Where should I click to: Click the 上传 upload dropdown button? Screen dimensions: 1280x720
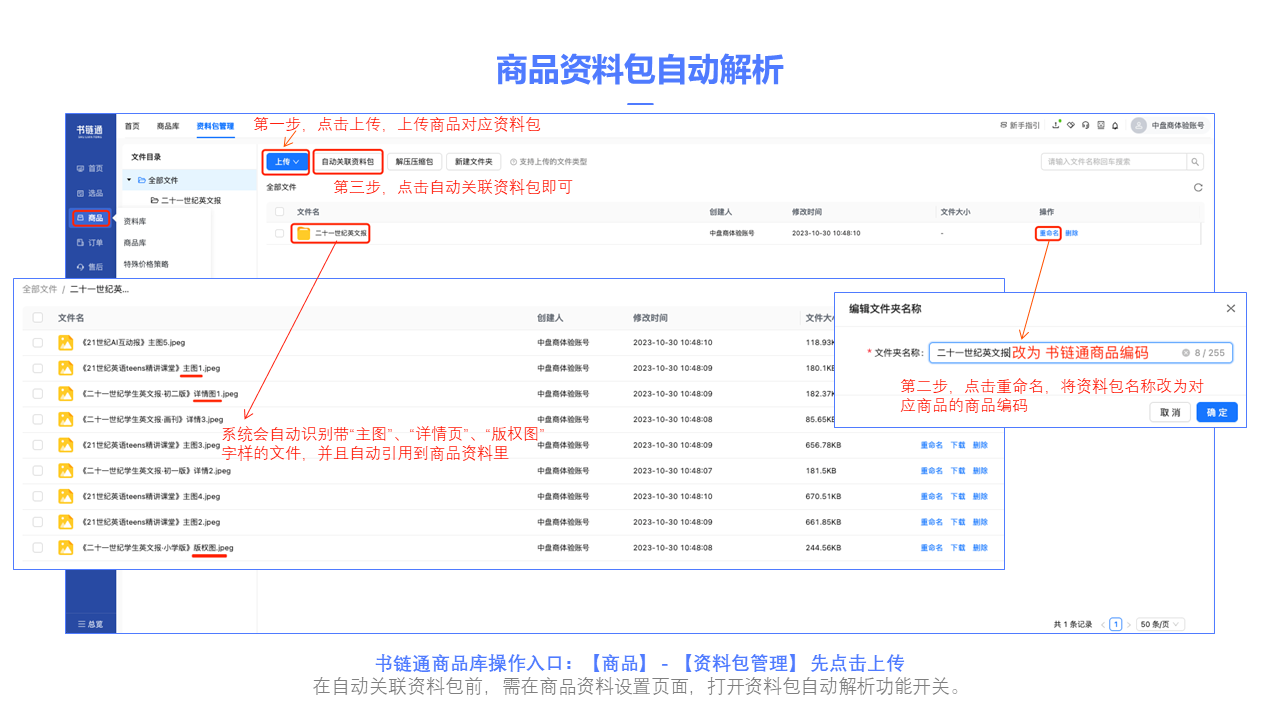pyautogui.click(x=287, y=161)
